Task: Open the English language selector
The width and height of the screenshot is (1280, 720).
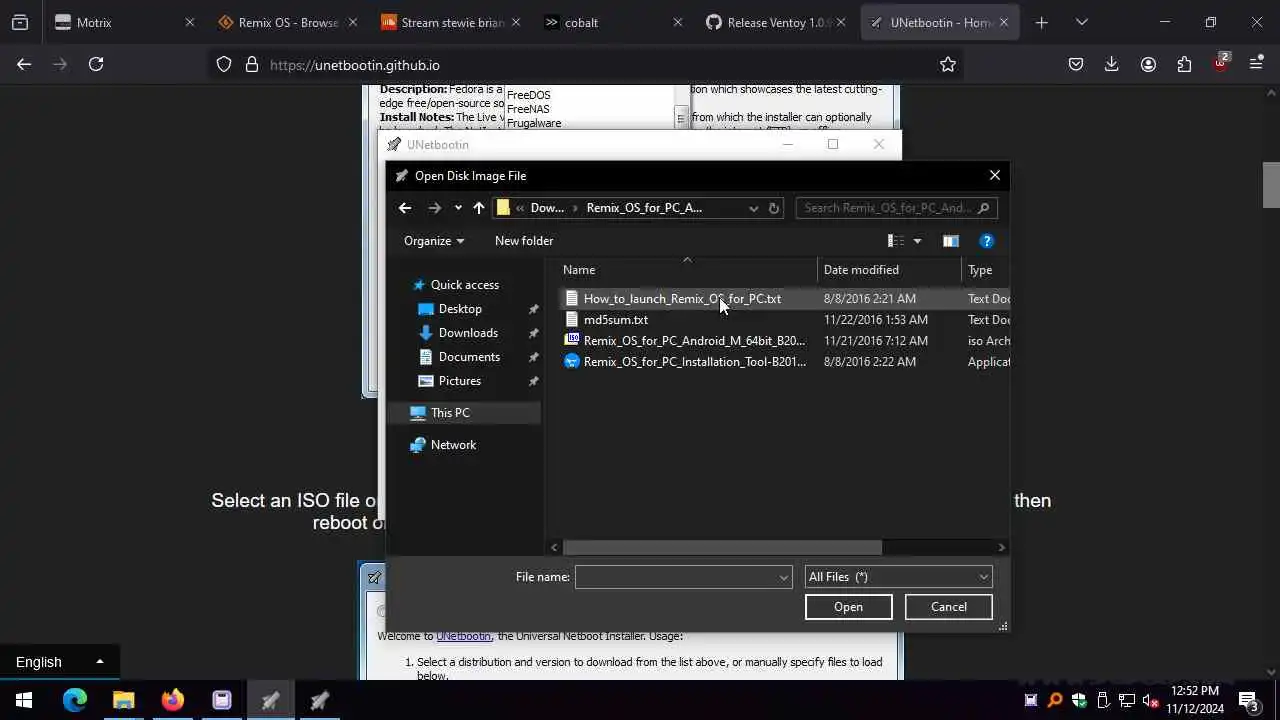Action: pos(59,662)
